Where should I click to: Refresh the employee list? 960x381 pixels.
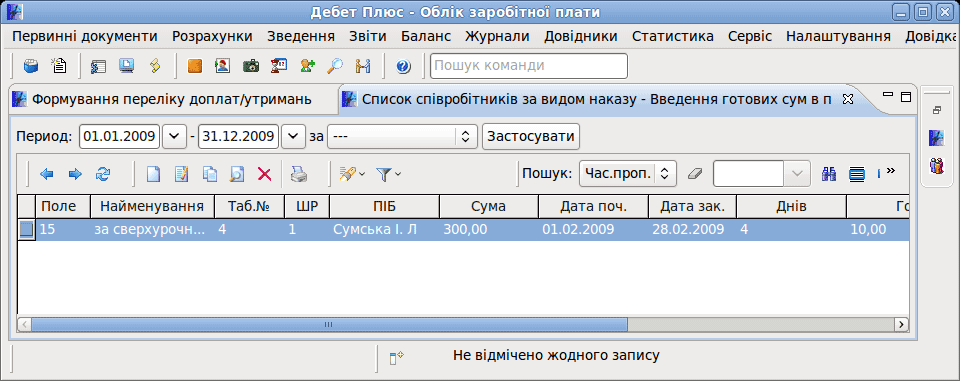click(103, 175)
